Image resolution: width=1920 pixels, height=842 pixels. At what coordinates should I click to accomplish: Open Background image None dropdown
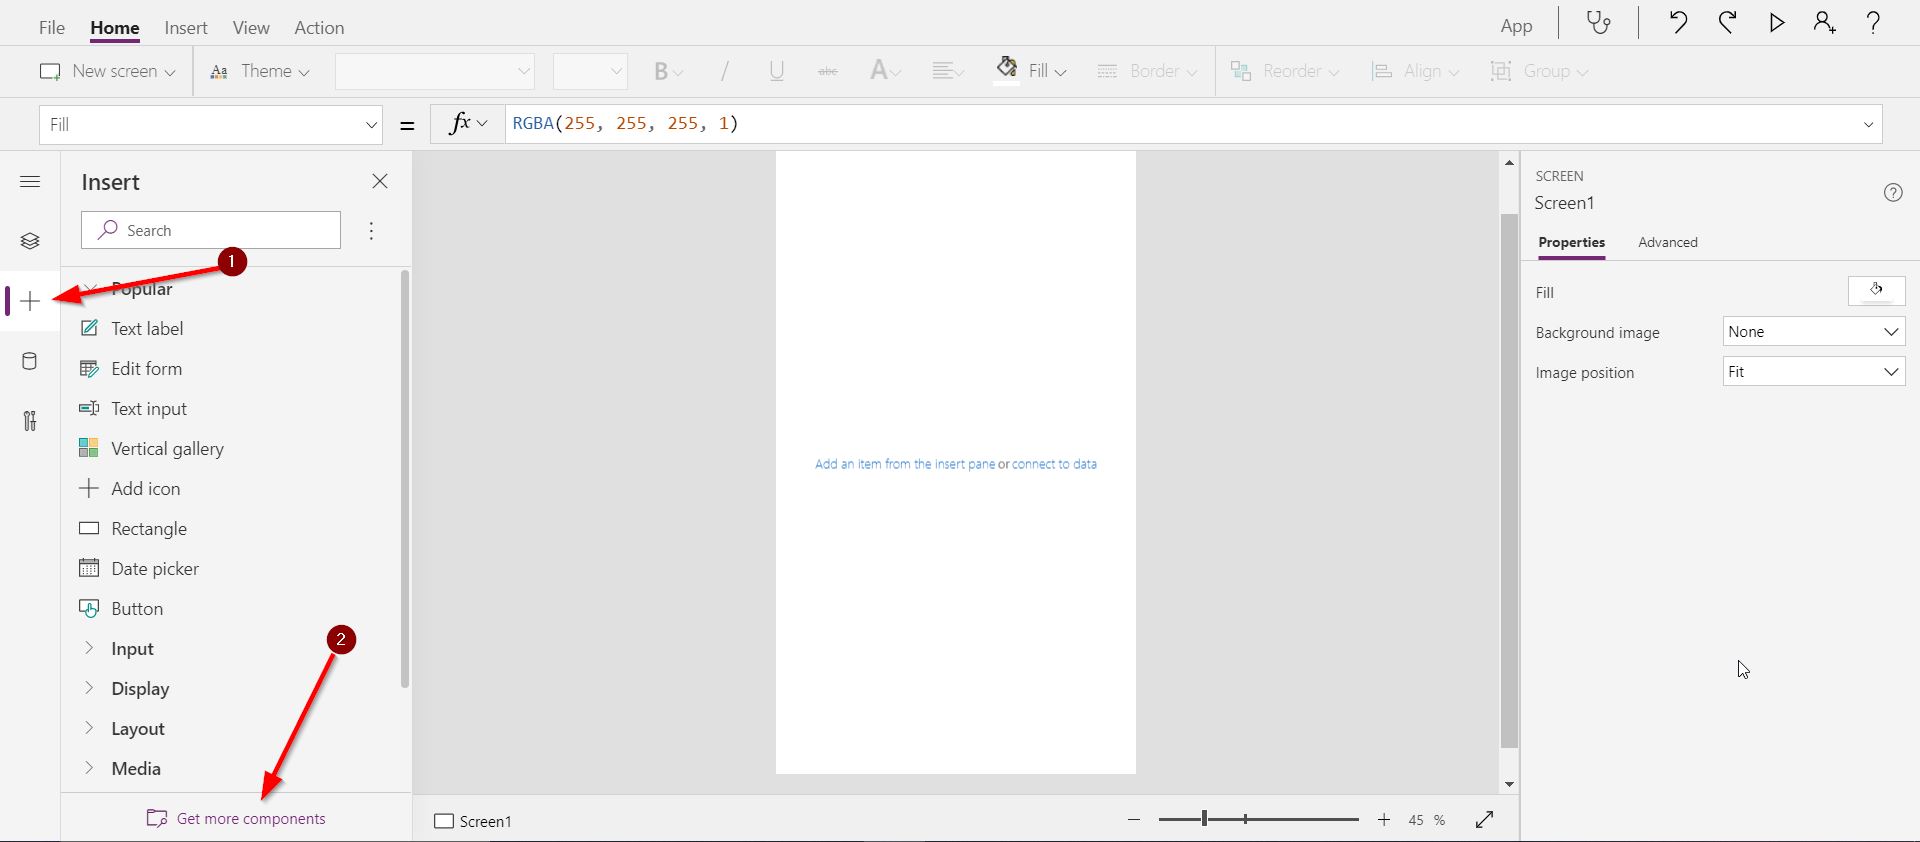(1813, 332)
